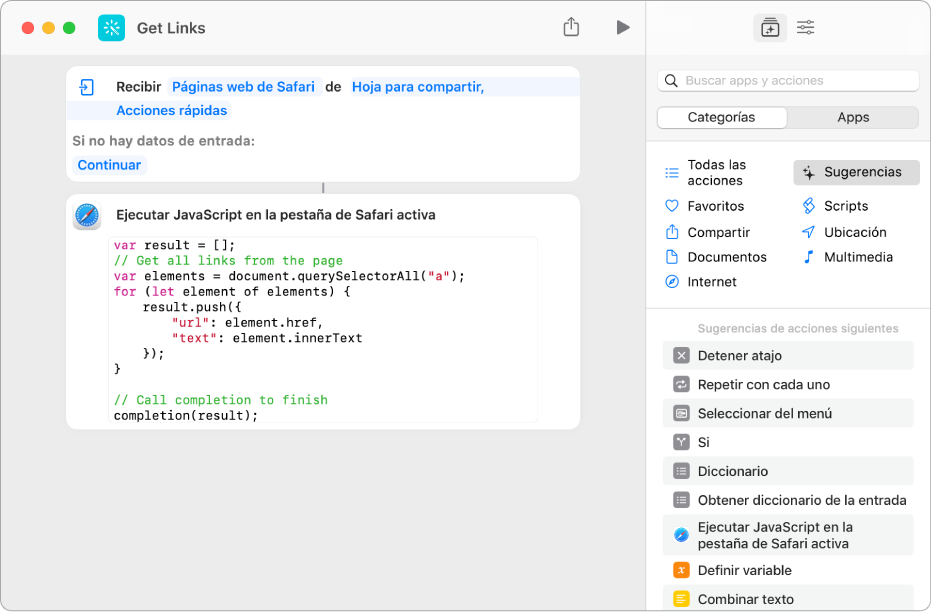The image size is (931, 612).
Task: Click the Páginas web de Safari link
Action: pyautogui.click(x=243, y=86)
